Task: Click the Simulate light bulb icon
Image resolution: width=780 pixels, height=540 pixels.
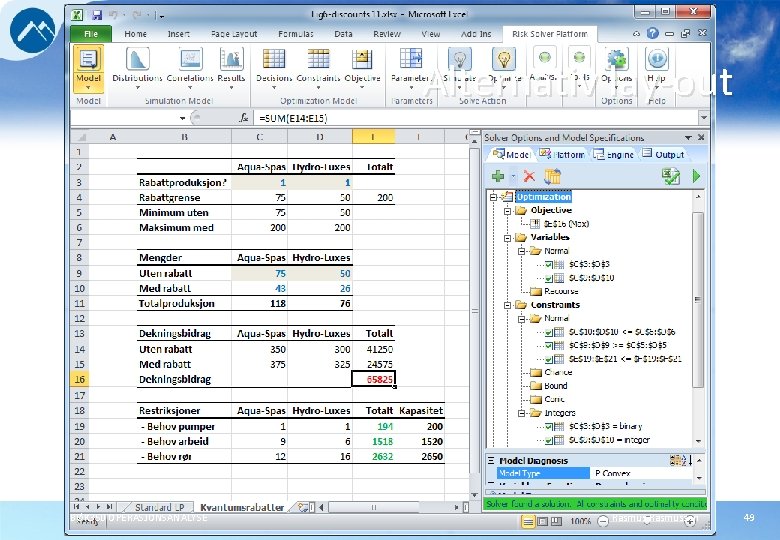Action: [460, 59]
